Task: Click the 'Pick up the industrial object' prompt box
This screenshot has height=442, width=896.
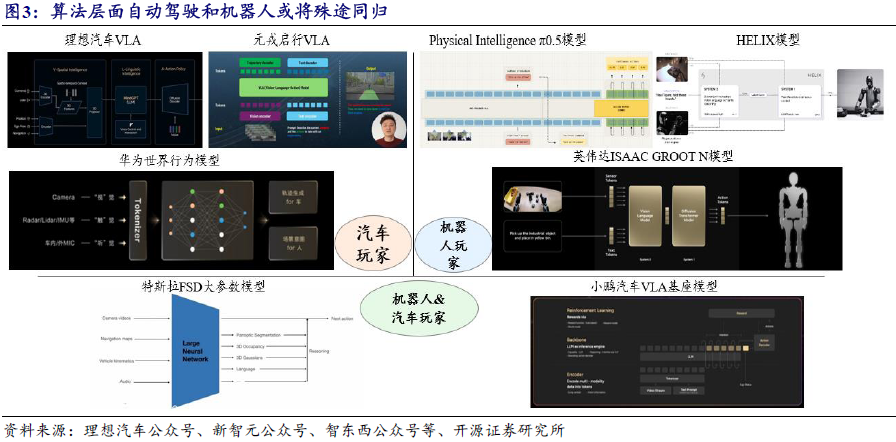Action: 532,235
